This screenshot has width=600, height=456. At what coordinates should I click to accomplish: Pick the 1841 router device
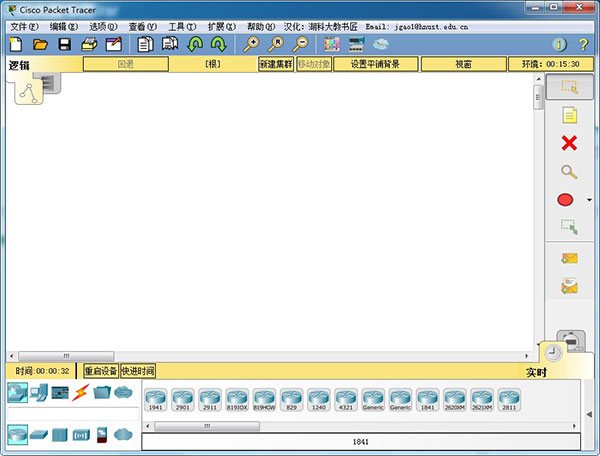[427, 400]
